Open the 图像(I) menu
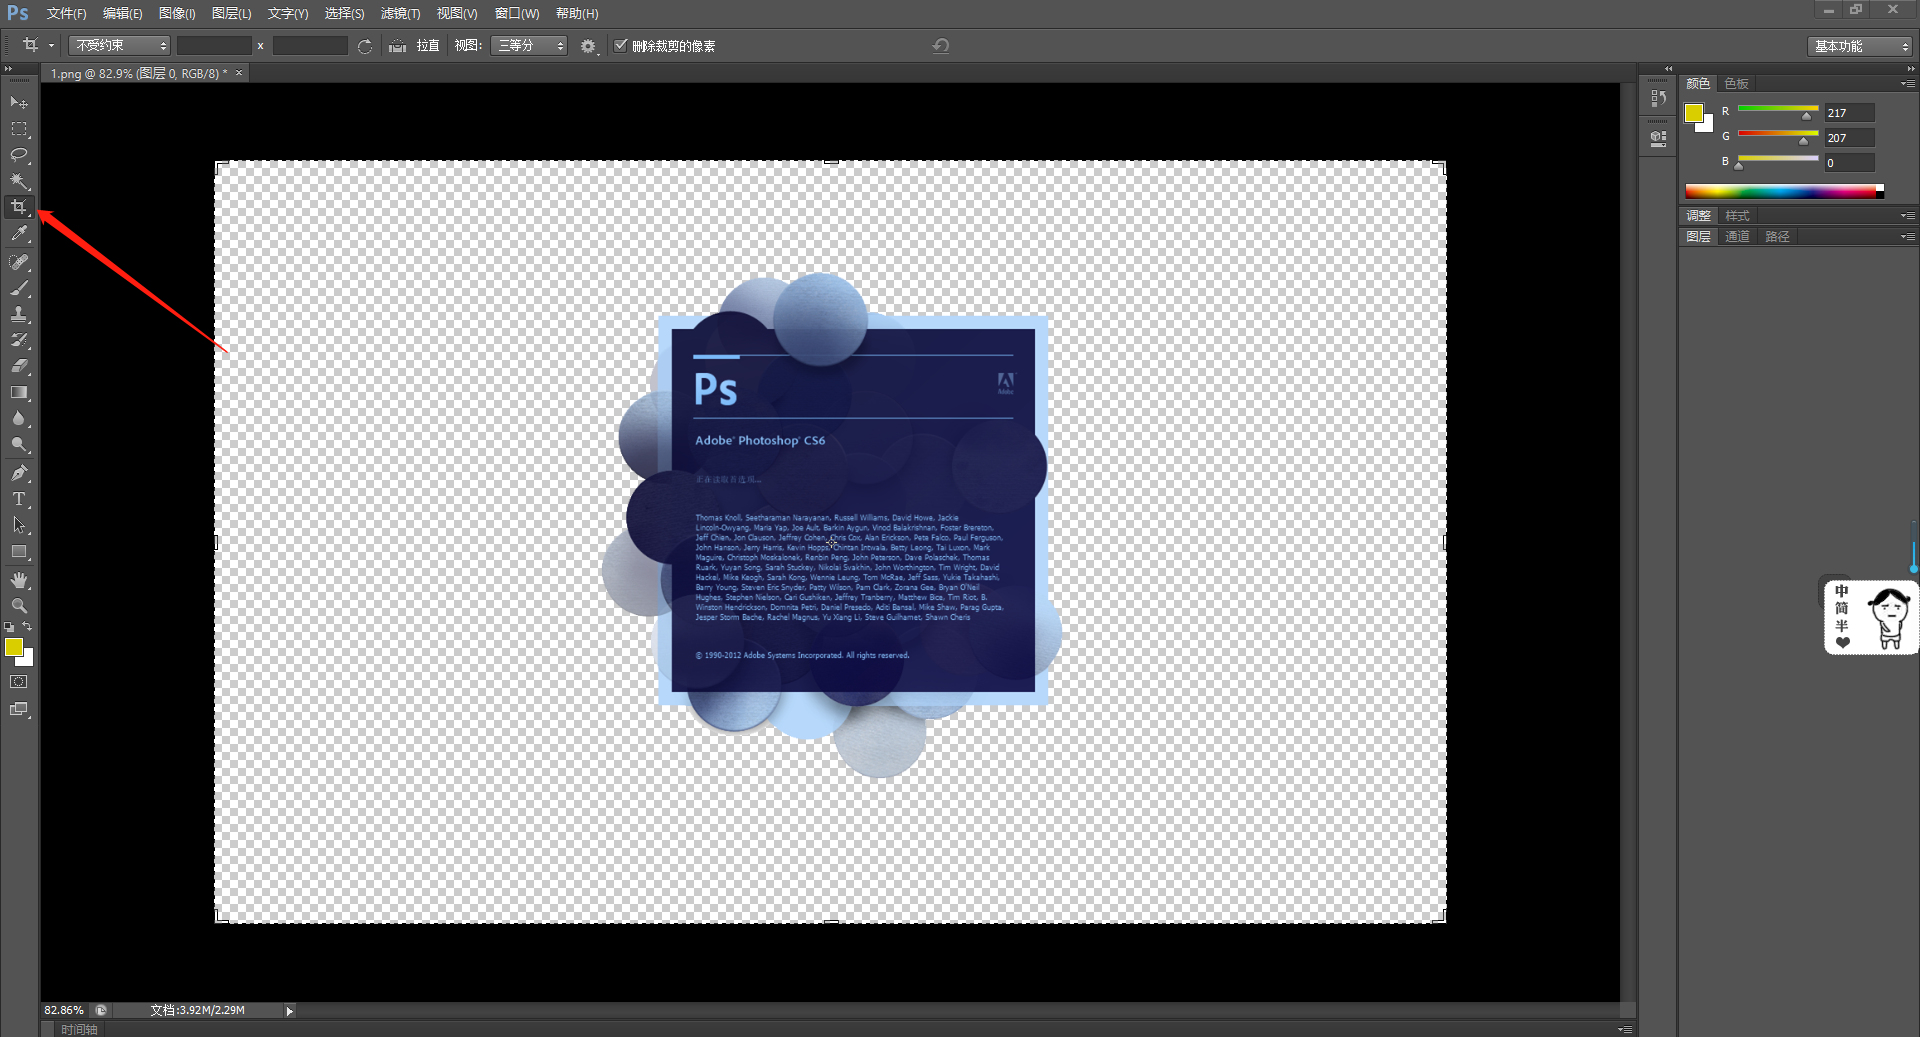Screen dimensions: 1920x1037 point(177,14)
